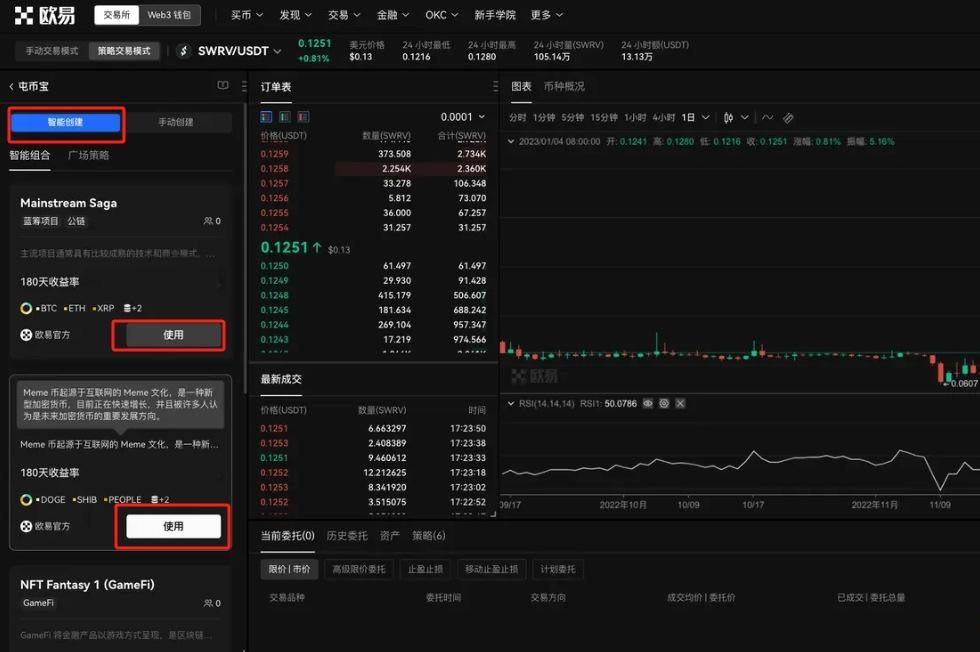
Task: Select the buy-orders-only order book view
Action: 285,117
